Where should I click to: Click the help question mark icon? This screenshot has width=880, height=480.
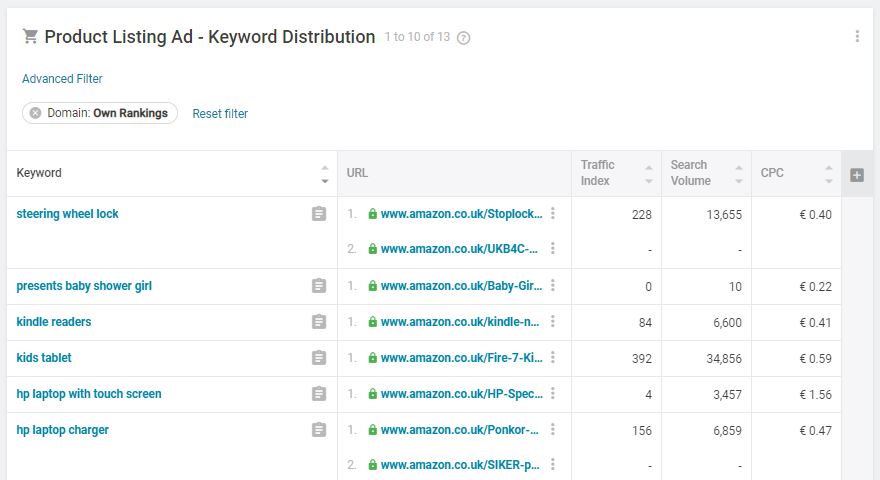click(x=463, y=38)
